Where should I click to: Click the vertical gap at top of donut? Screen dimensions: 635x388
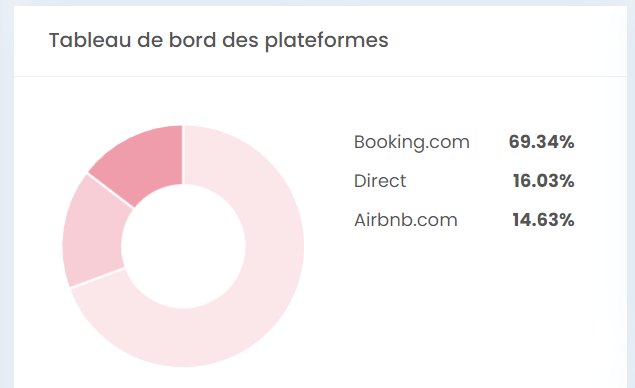click(183, 155)
